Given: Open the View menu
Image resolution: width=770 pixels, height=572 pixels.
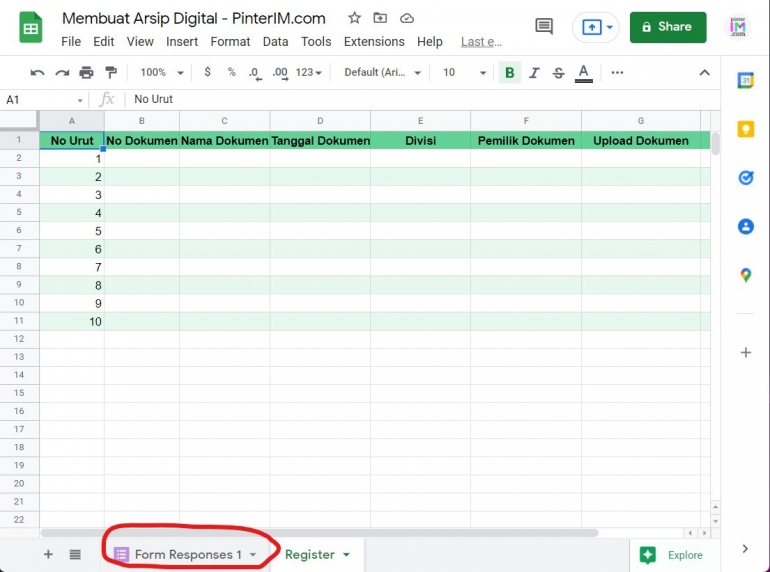Looking at the screenshot, I should pyautogui.click(x=140, y=42).
